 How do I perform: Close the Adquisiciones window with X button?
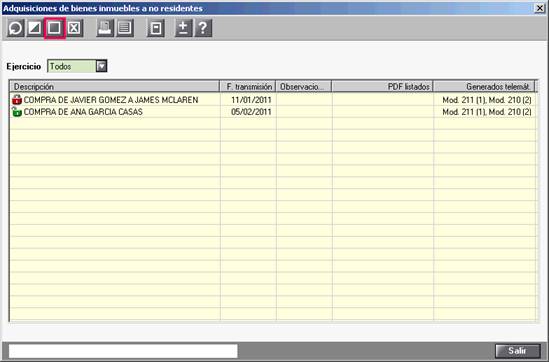pyautogui.click(x=540, y=8)
